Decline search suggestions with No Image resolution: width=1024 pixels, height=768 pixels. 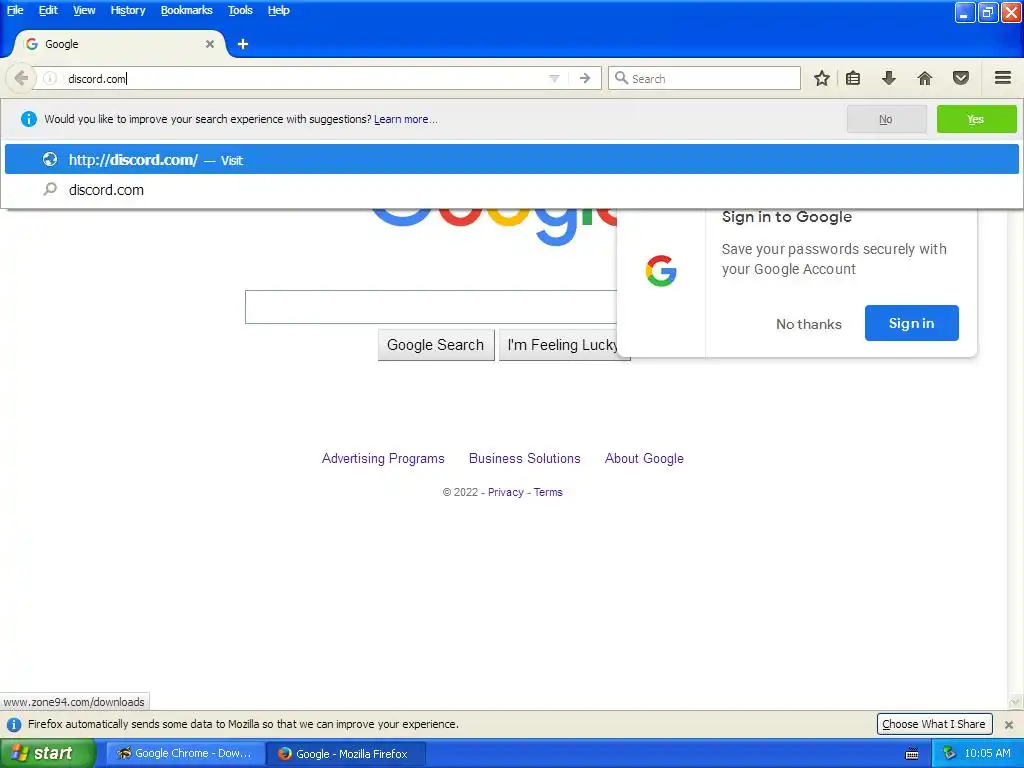[x=886, y=119]
